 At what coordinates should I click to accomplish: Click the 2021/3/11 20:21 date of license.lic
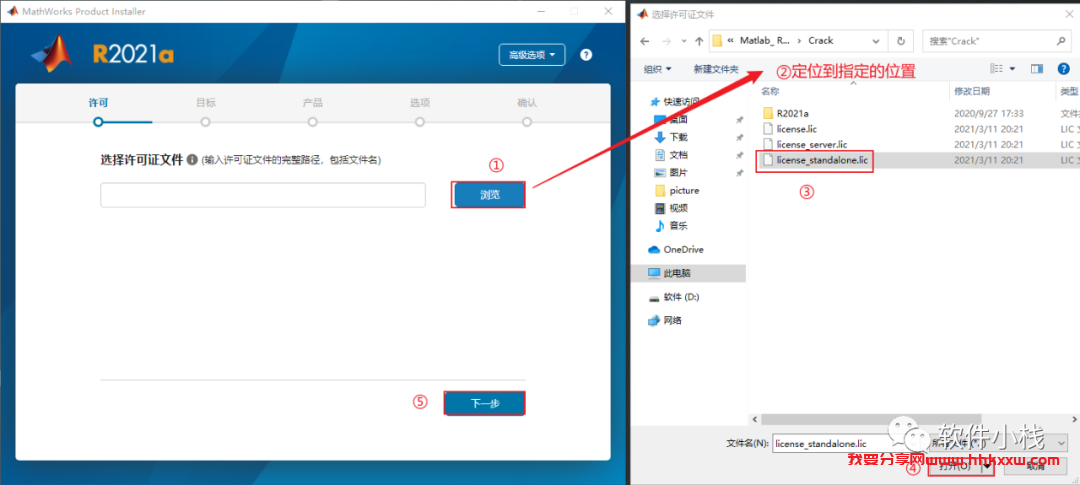coord(988,128)
